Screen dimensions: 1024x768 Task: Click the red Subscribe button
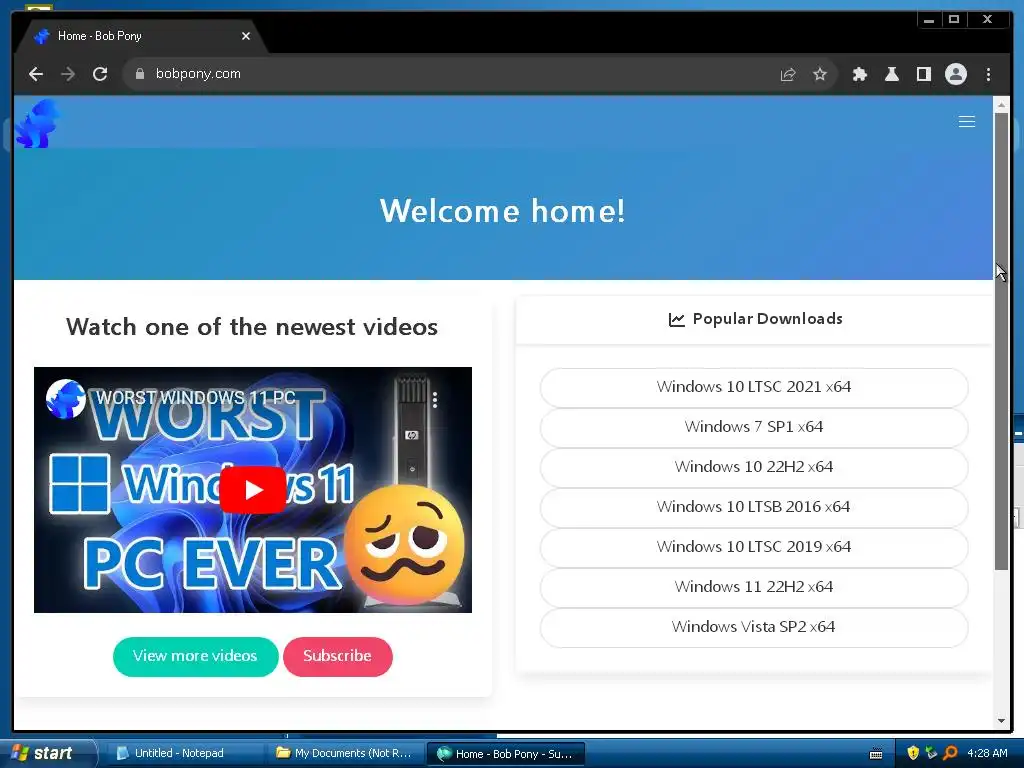coord(338,656)
